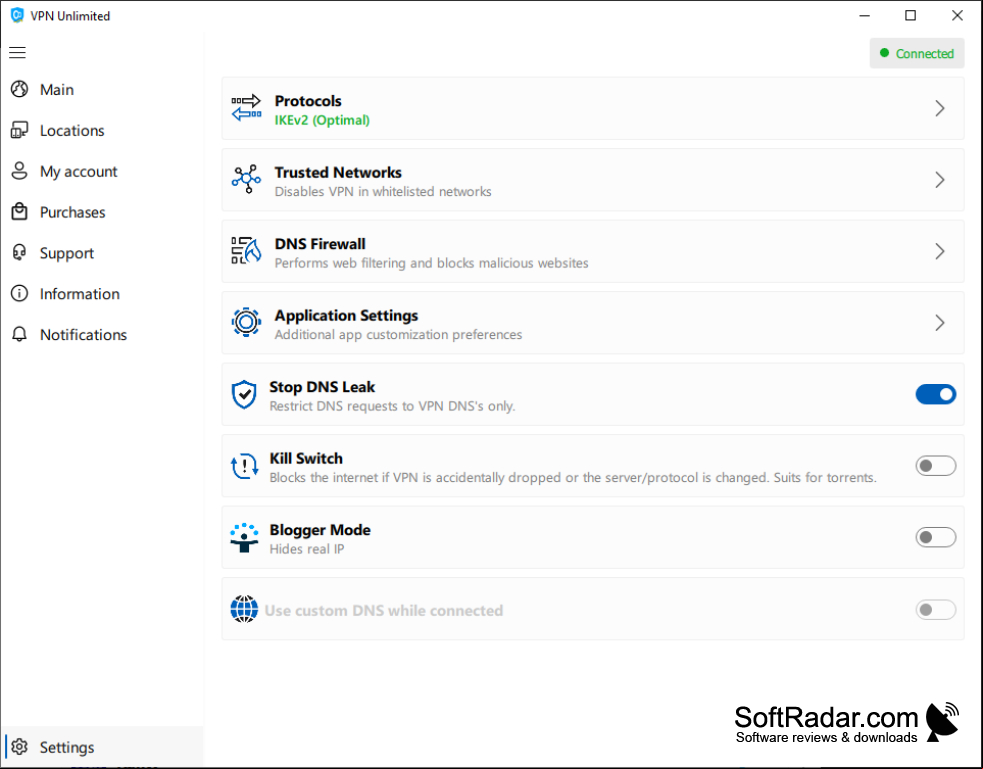Click 'Disables VPN in whitelisted networks' text
This screenshot has width=983, height=769.
click(383, 192)
